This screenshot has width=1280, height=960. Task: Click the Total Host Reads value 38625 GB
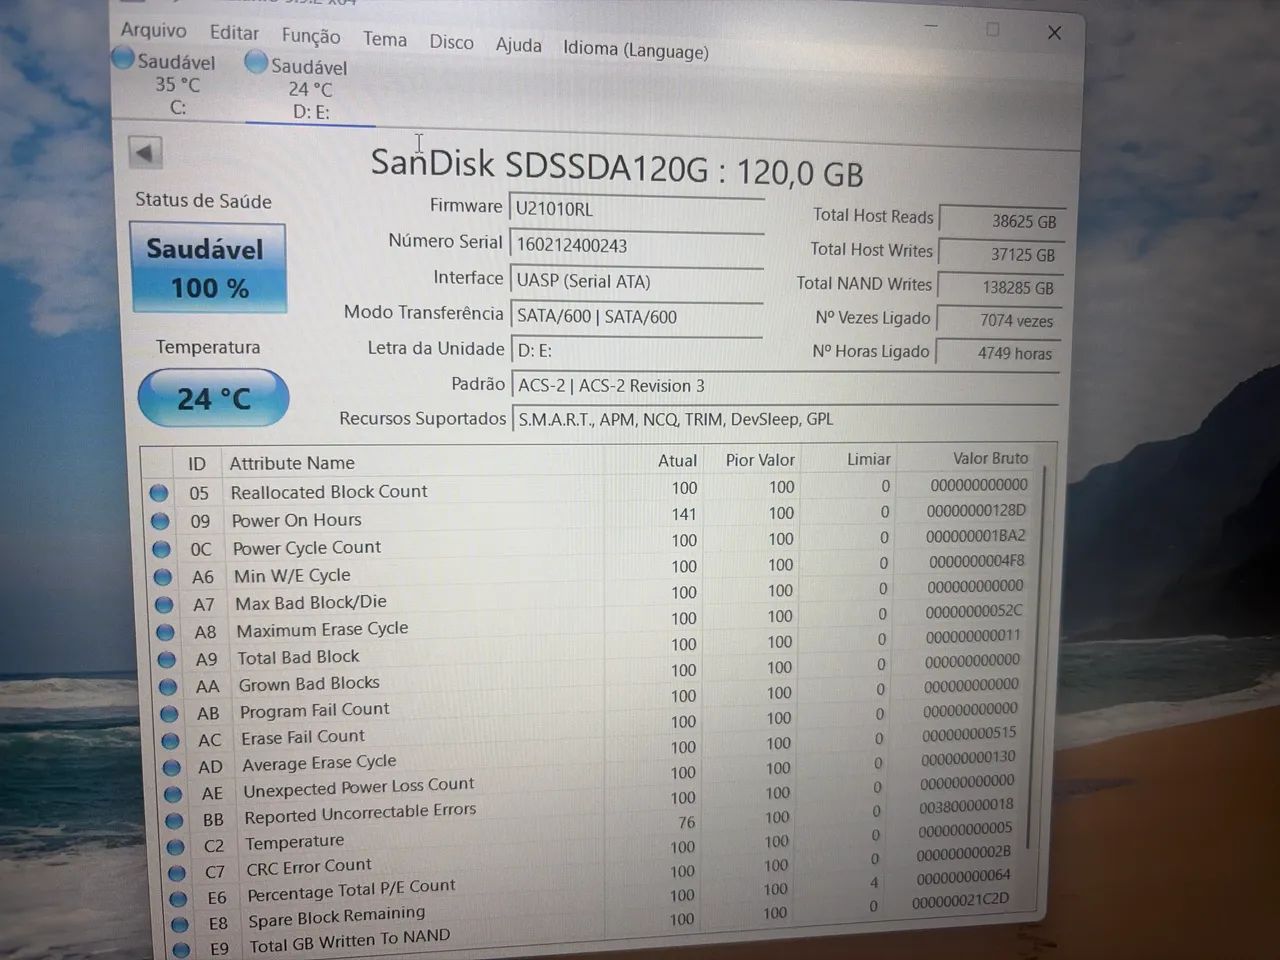(1002, 221)
